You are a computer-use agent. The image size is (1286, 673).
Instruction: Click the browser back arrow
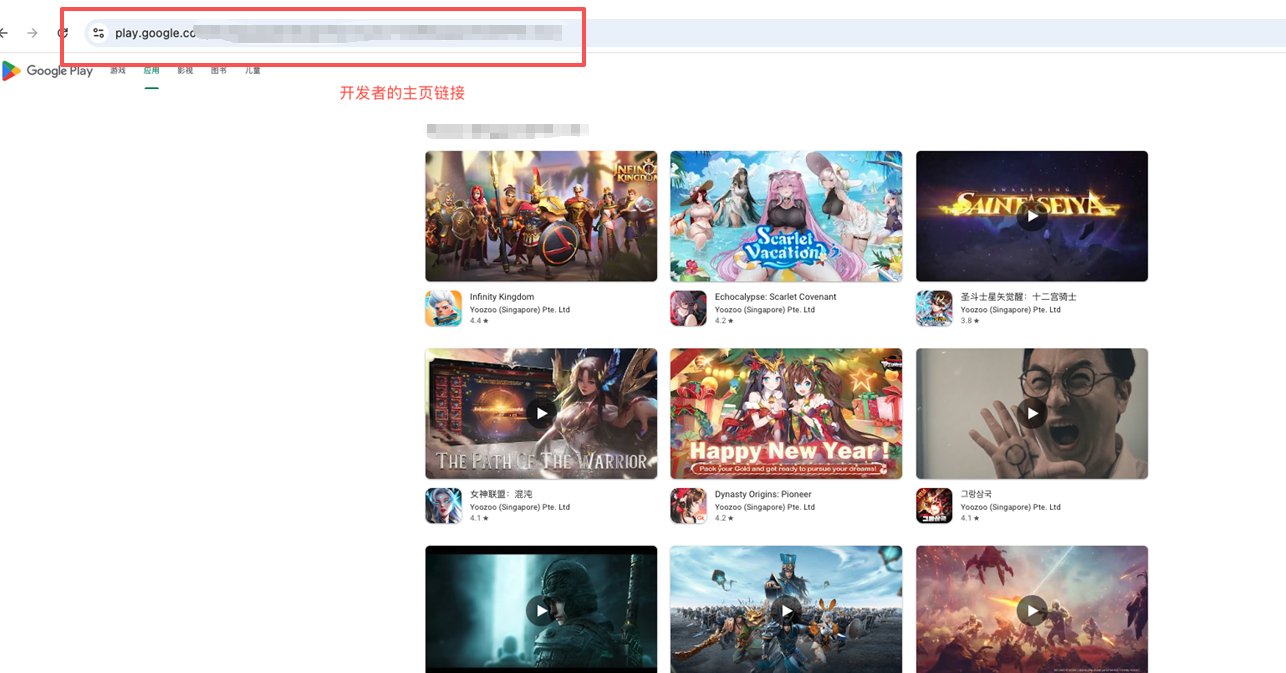5,33
